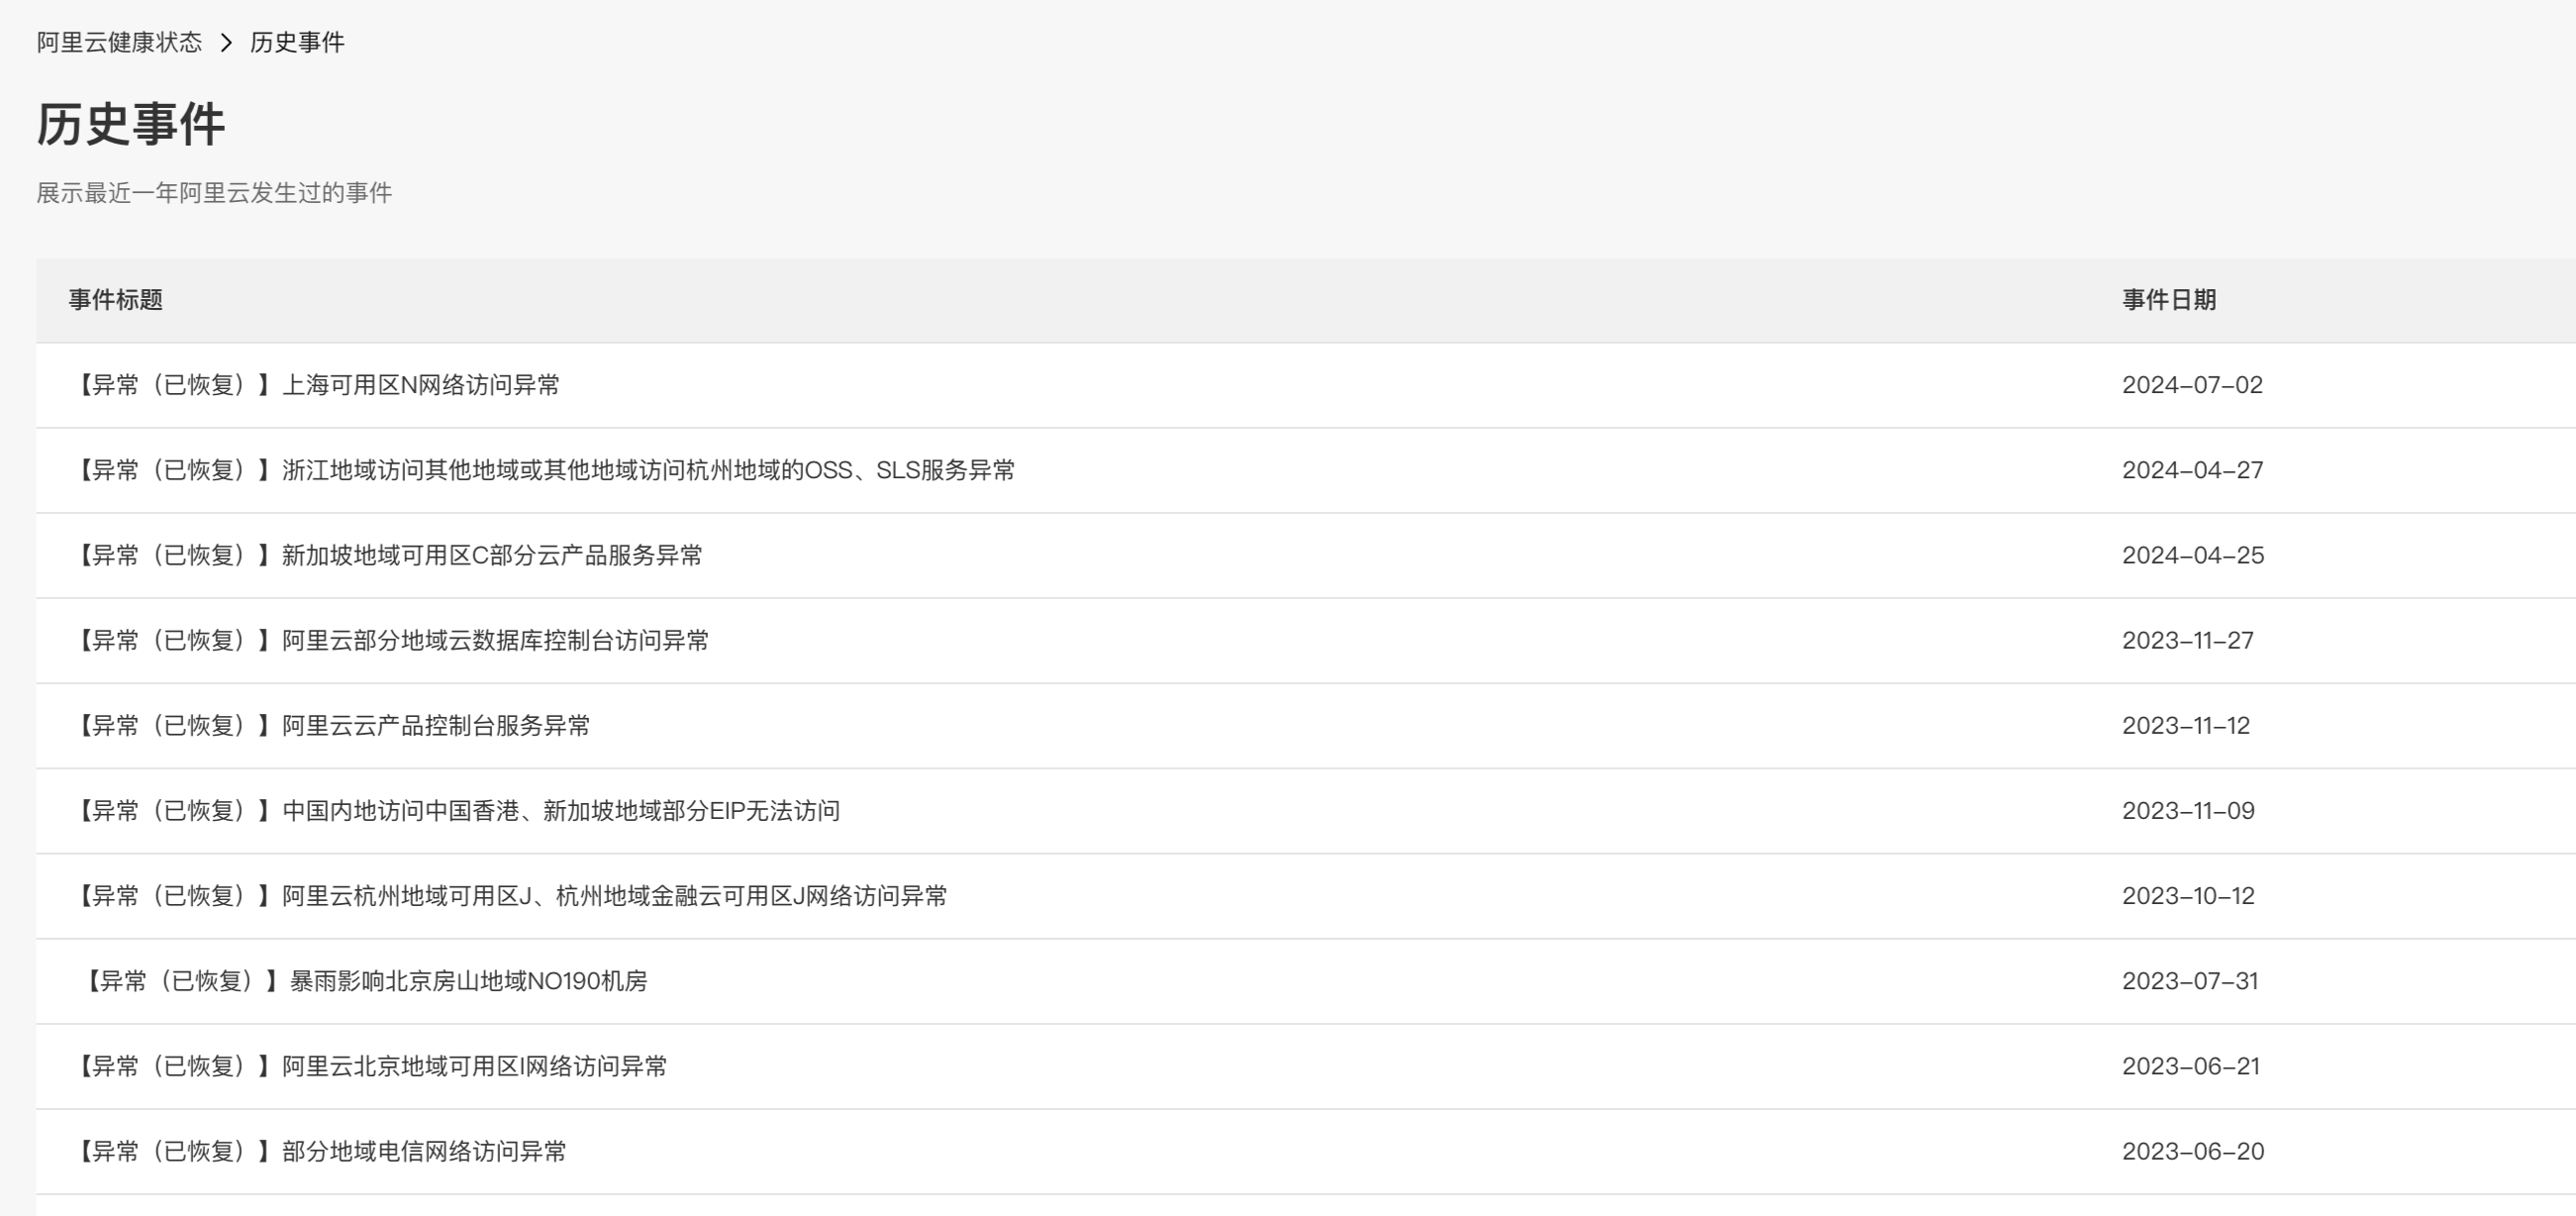Click the breadcrumb chevron separator icon
This screenshot has height=1216, width=2576.
click(x=226, y=42)
